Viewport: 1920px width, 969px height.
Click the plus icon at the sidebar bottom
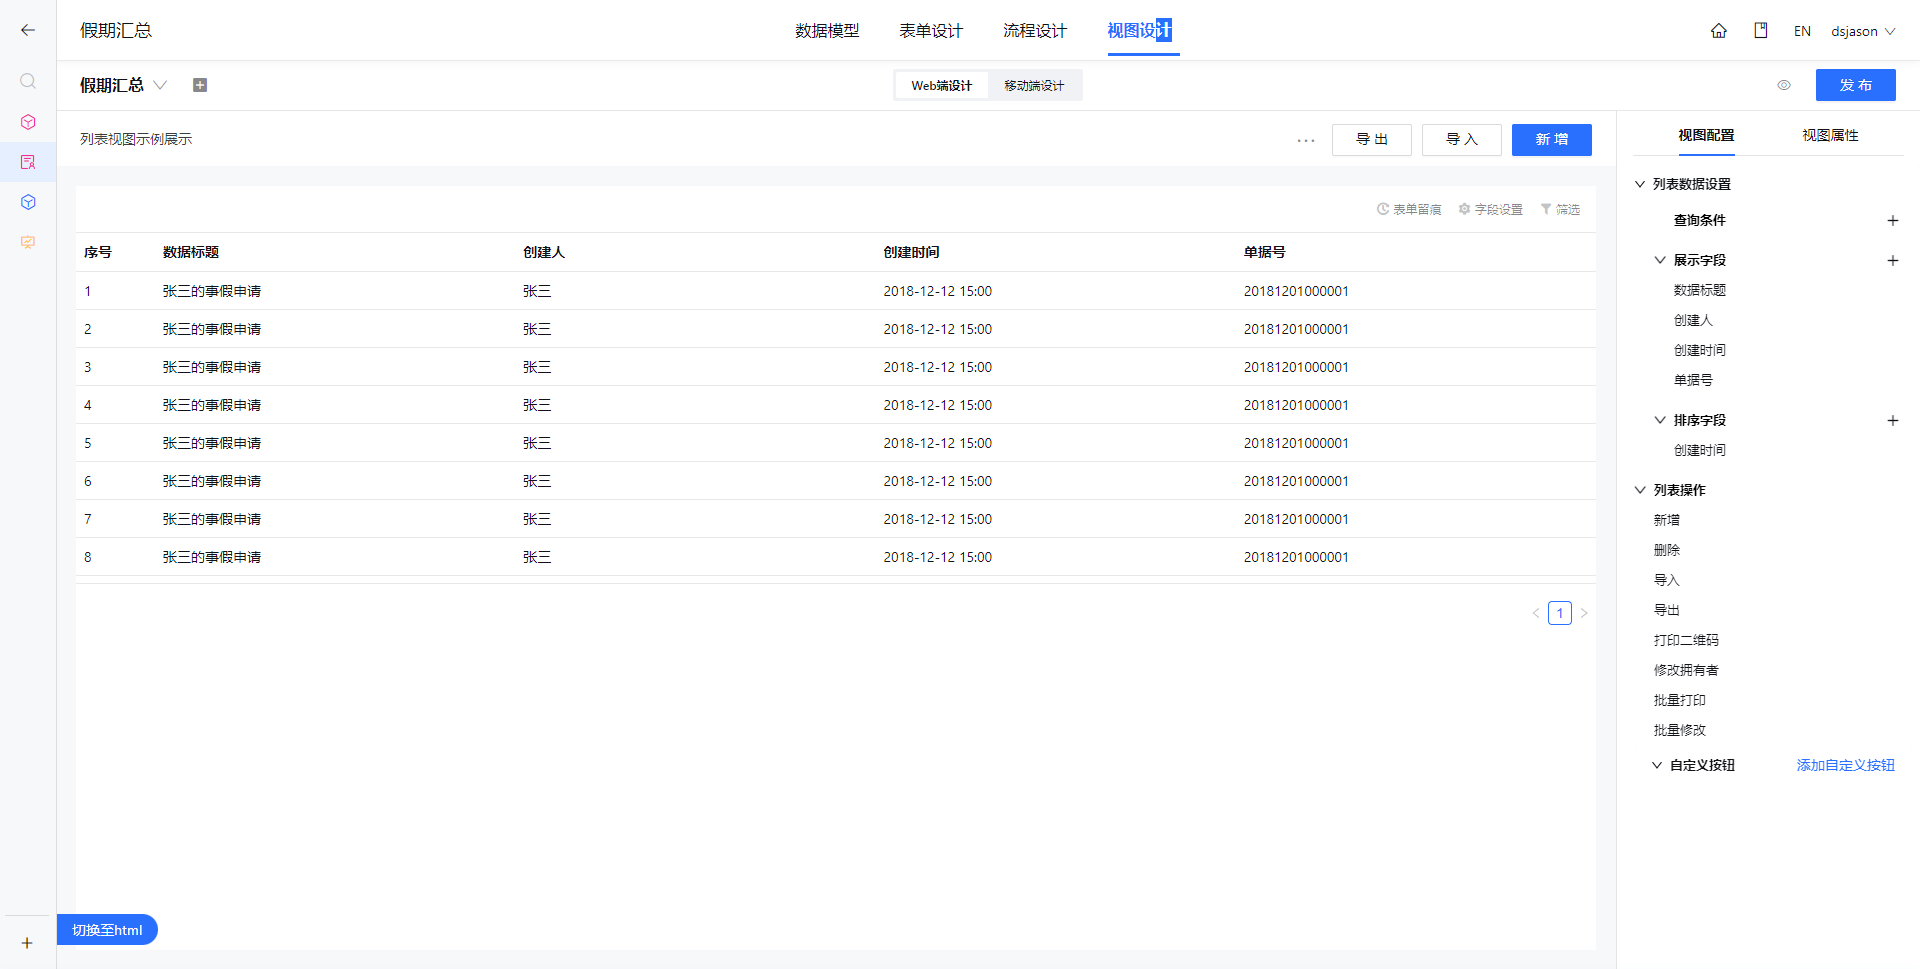click(x=27, y=943)
